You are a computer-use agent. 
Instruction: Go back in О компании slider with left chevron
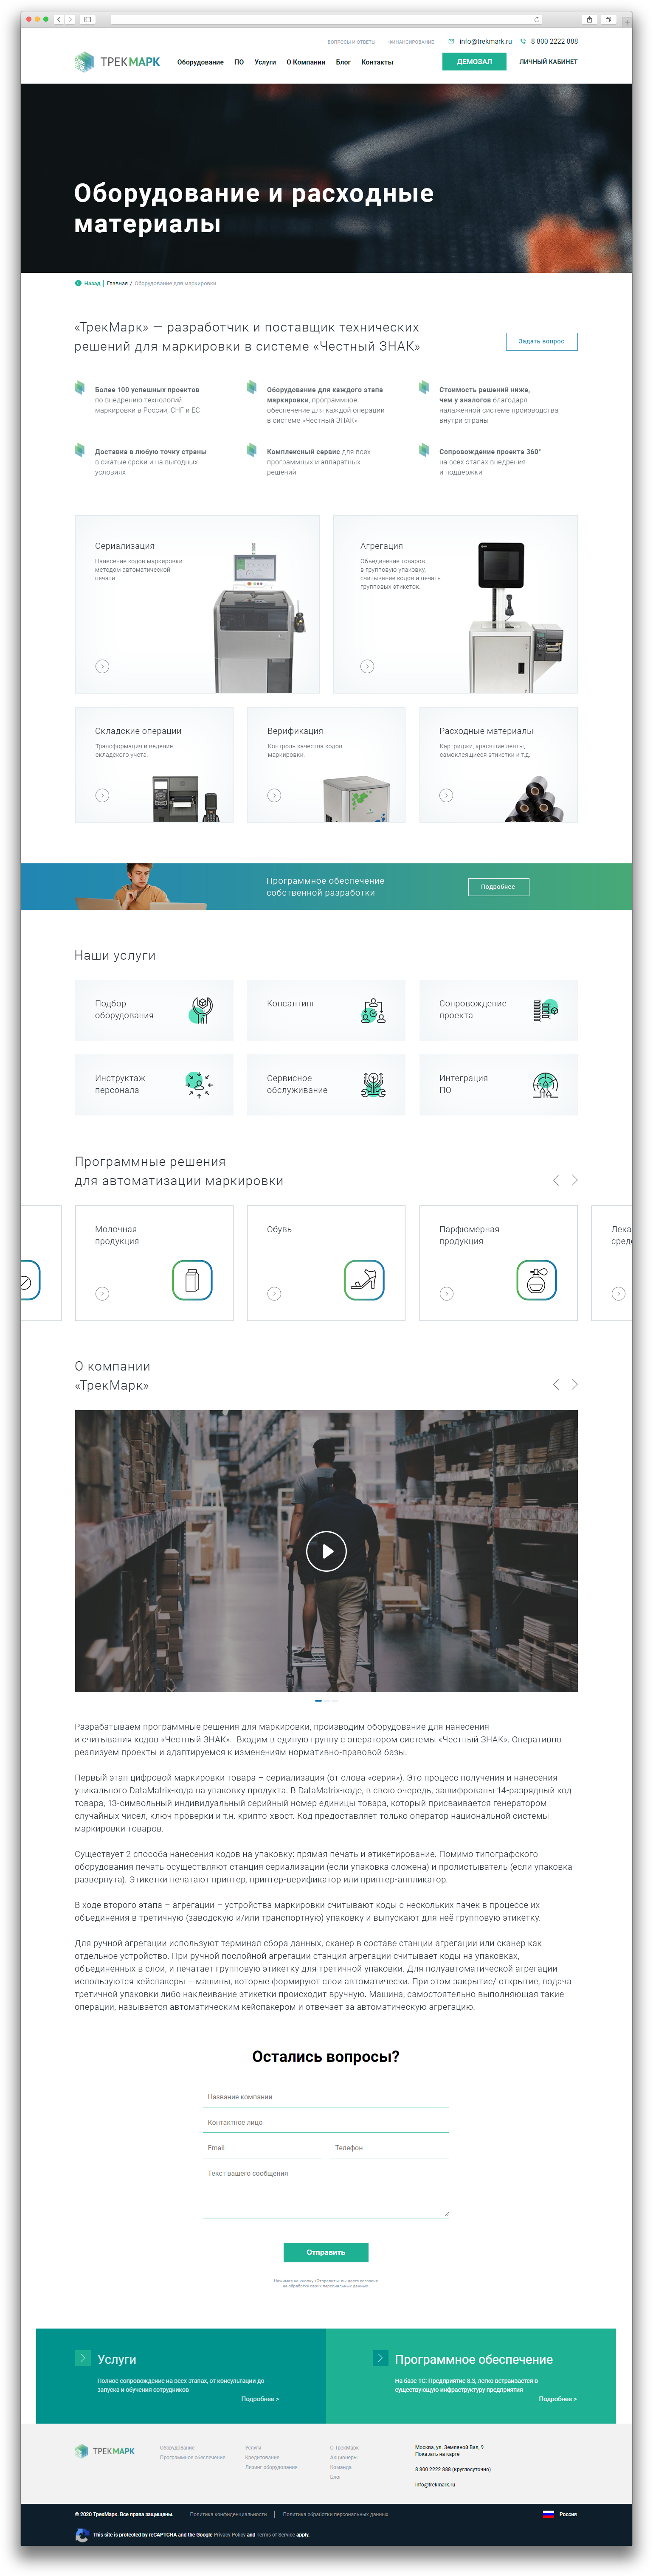pyautogui.click(x=556, y=1384)
